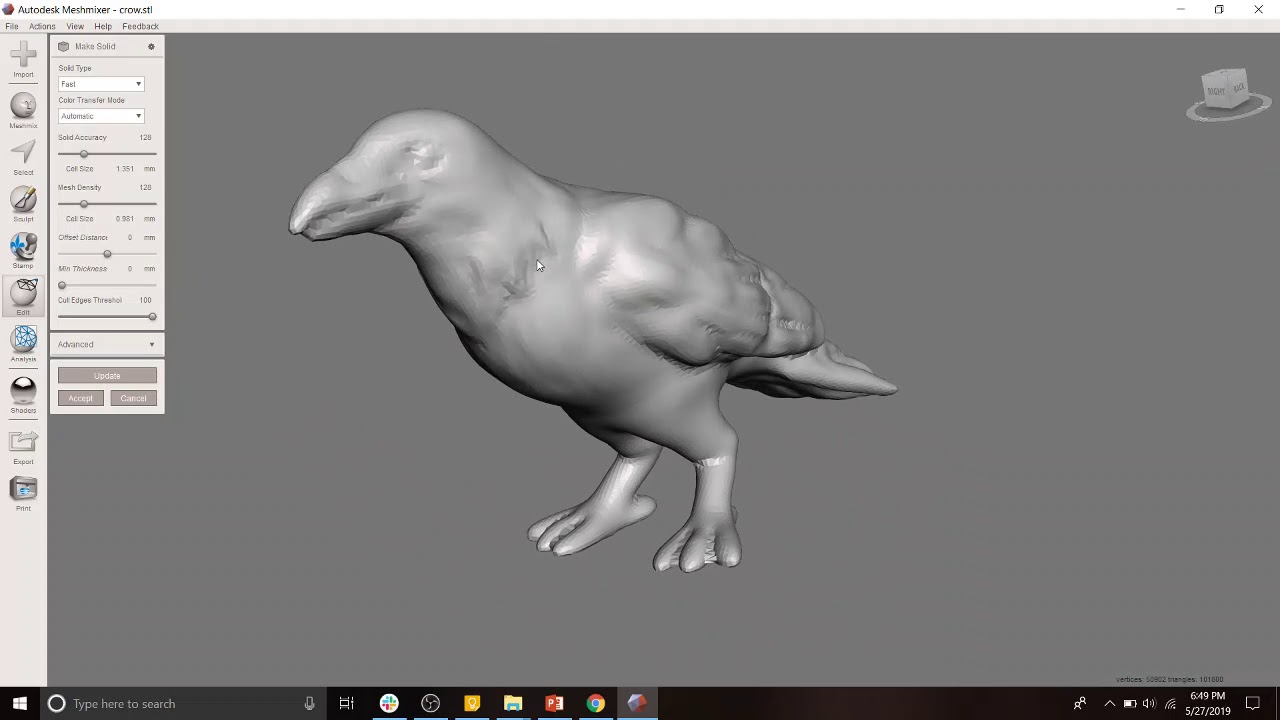Expand the Advanced section
The image size is (1280, 720).
[x=107, y=344]
